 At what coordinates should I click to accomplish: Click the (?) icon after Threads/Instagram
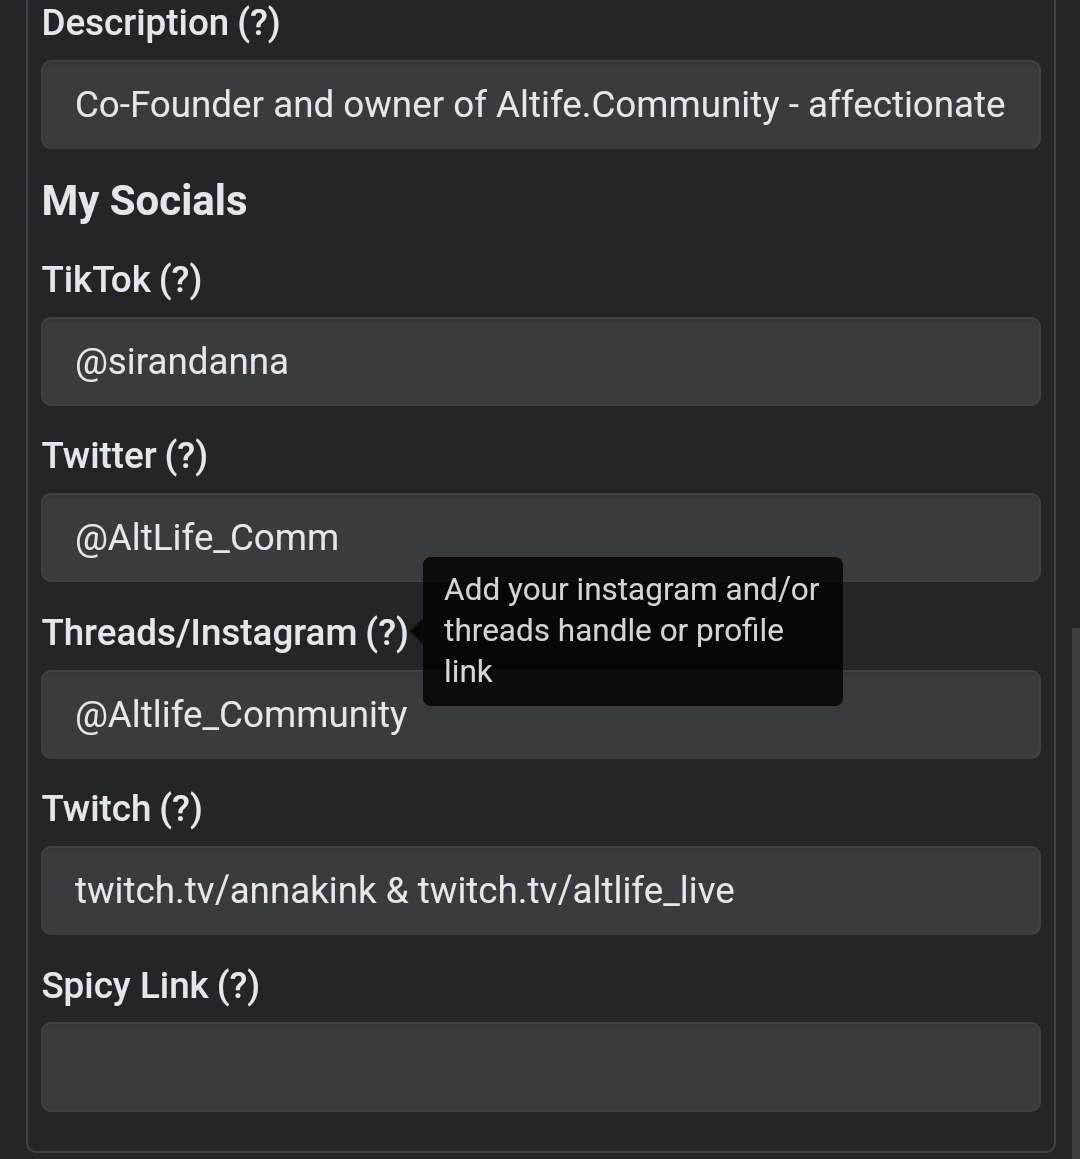[x=387, y=633]
